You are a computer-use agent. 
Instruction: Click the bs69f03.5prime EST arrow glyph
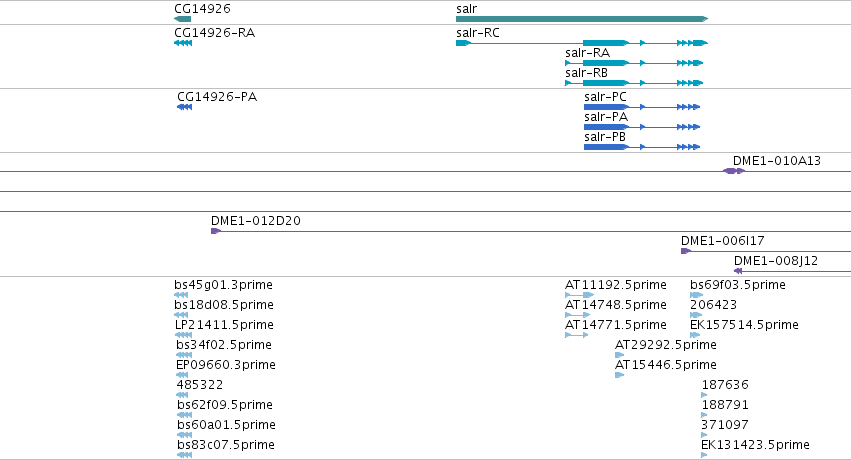tap(696, 295)
